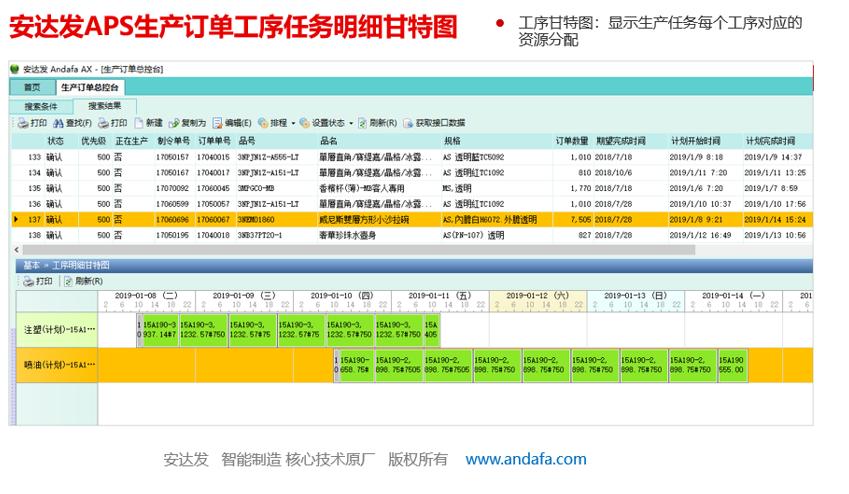Open the 排程 dropdown arrow
The width and height of the screenshot is (849, 494).
click(293, 124)
